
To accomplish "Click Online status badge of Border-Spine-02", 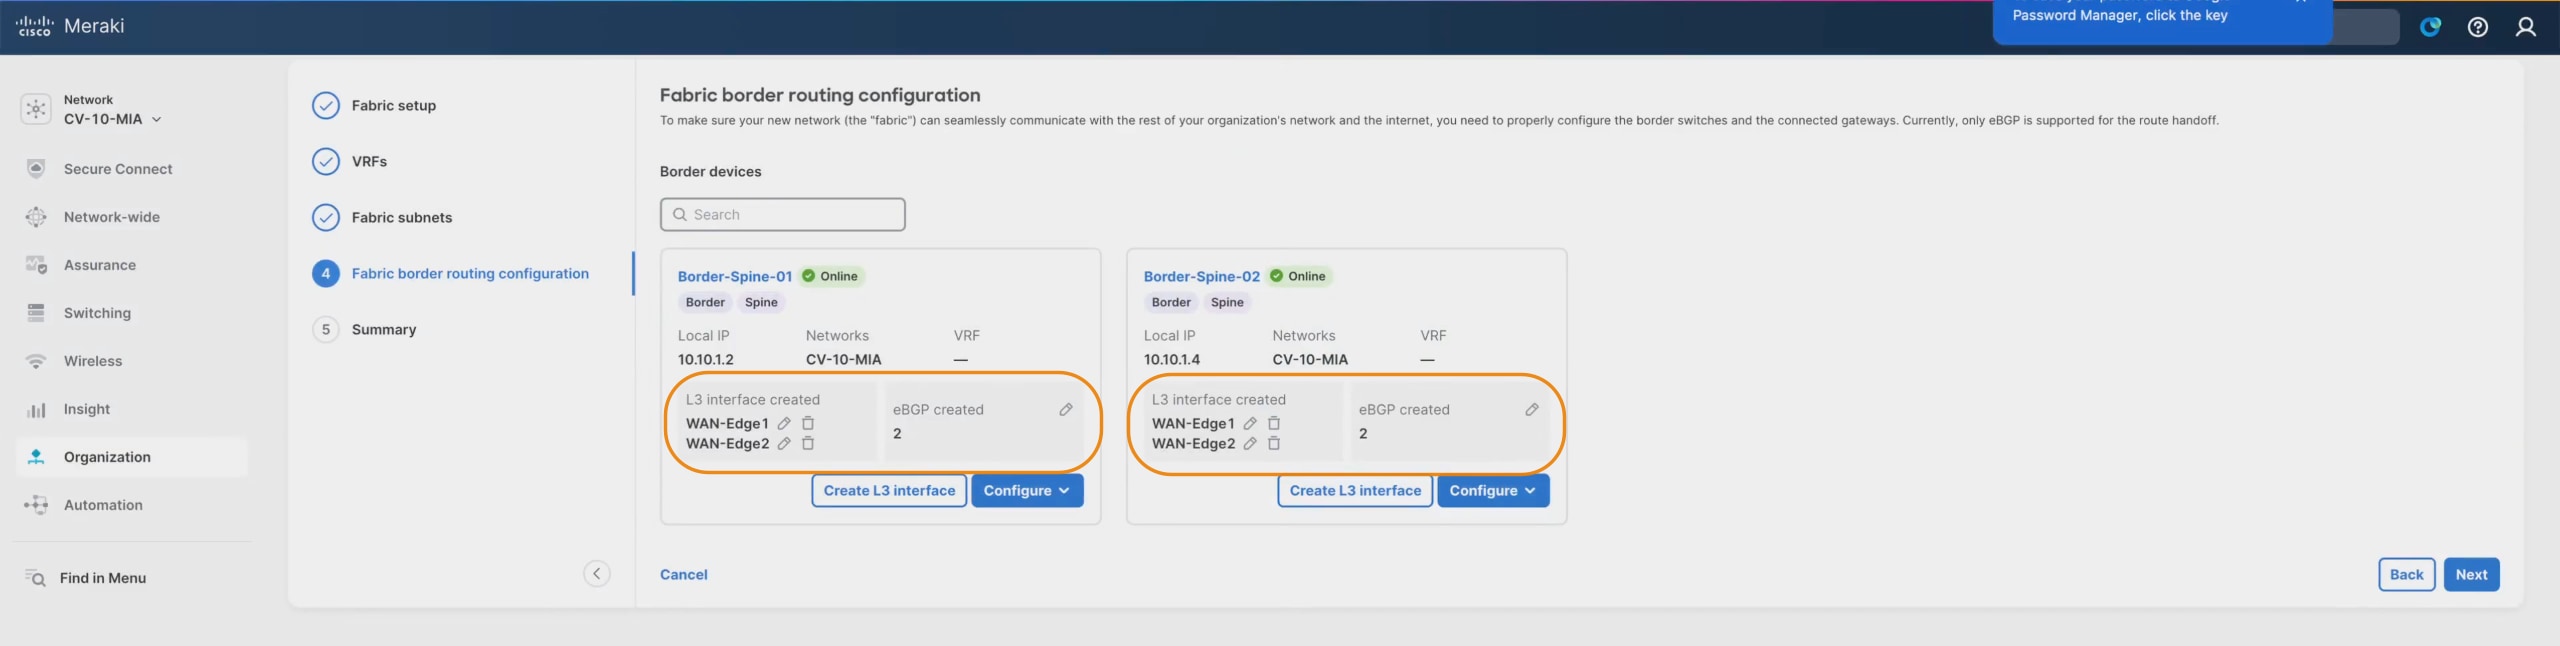I will pyautogui.click(x=1298, y=276).
